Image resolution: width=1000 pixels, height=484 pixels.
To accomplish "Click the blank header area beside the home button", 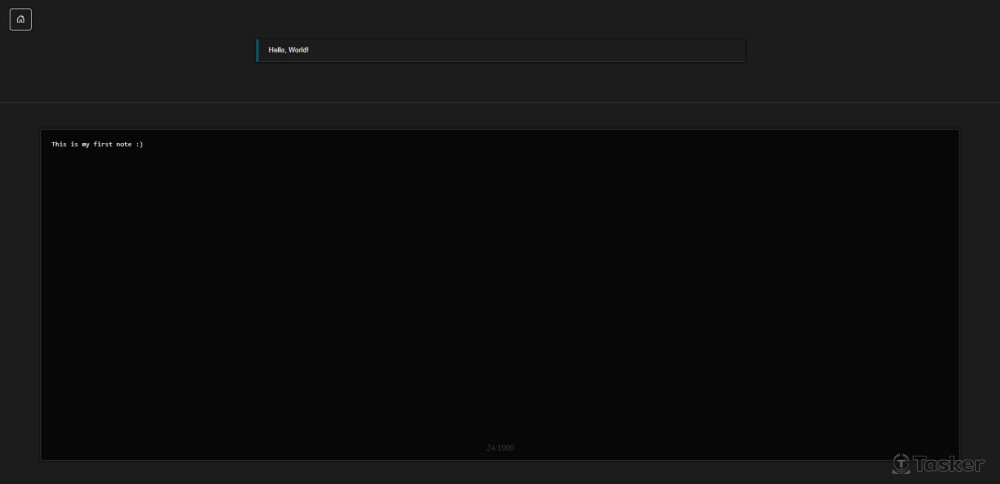I will pyautogui.click(x=120, y=19).
